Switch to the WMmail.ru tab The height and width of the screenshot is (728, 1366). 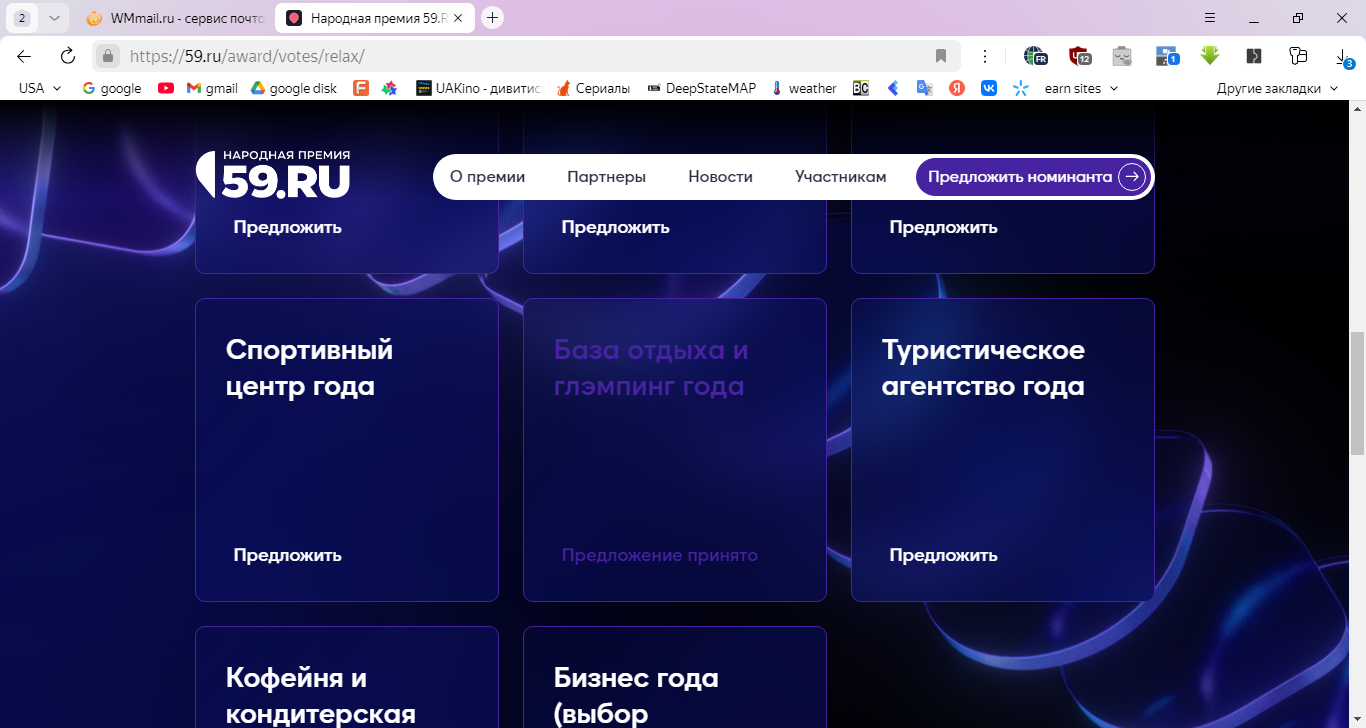(175, 18)
